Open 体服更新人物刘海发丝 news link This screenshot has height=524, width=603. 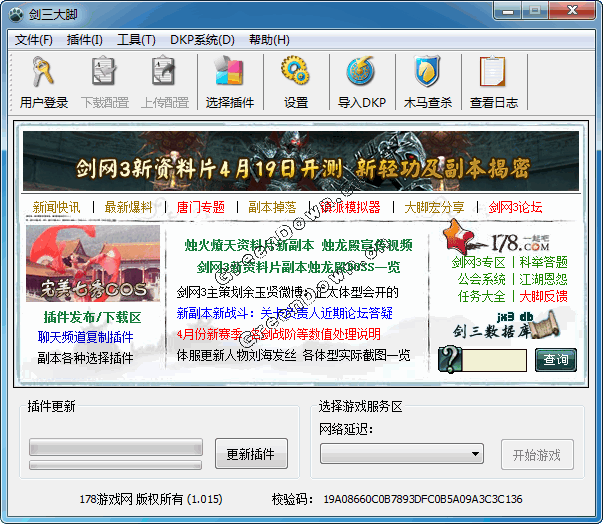coord(293,355)
